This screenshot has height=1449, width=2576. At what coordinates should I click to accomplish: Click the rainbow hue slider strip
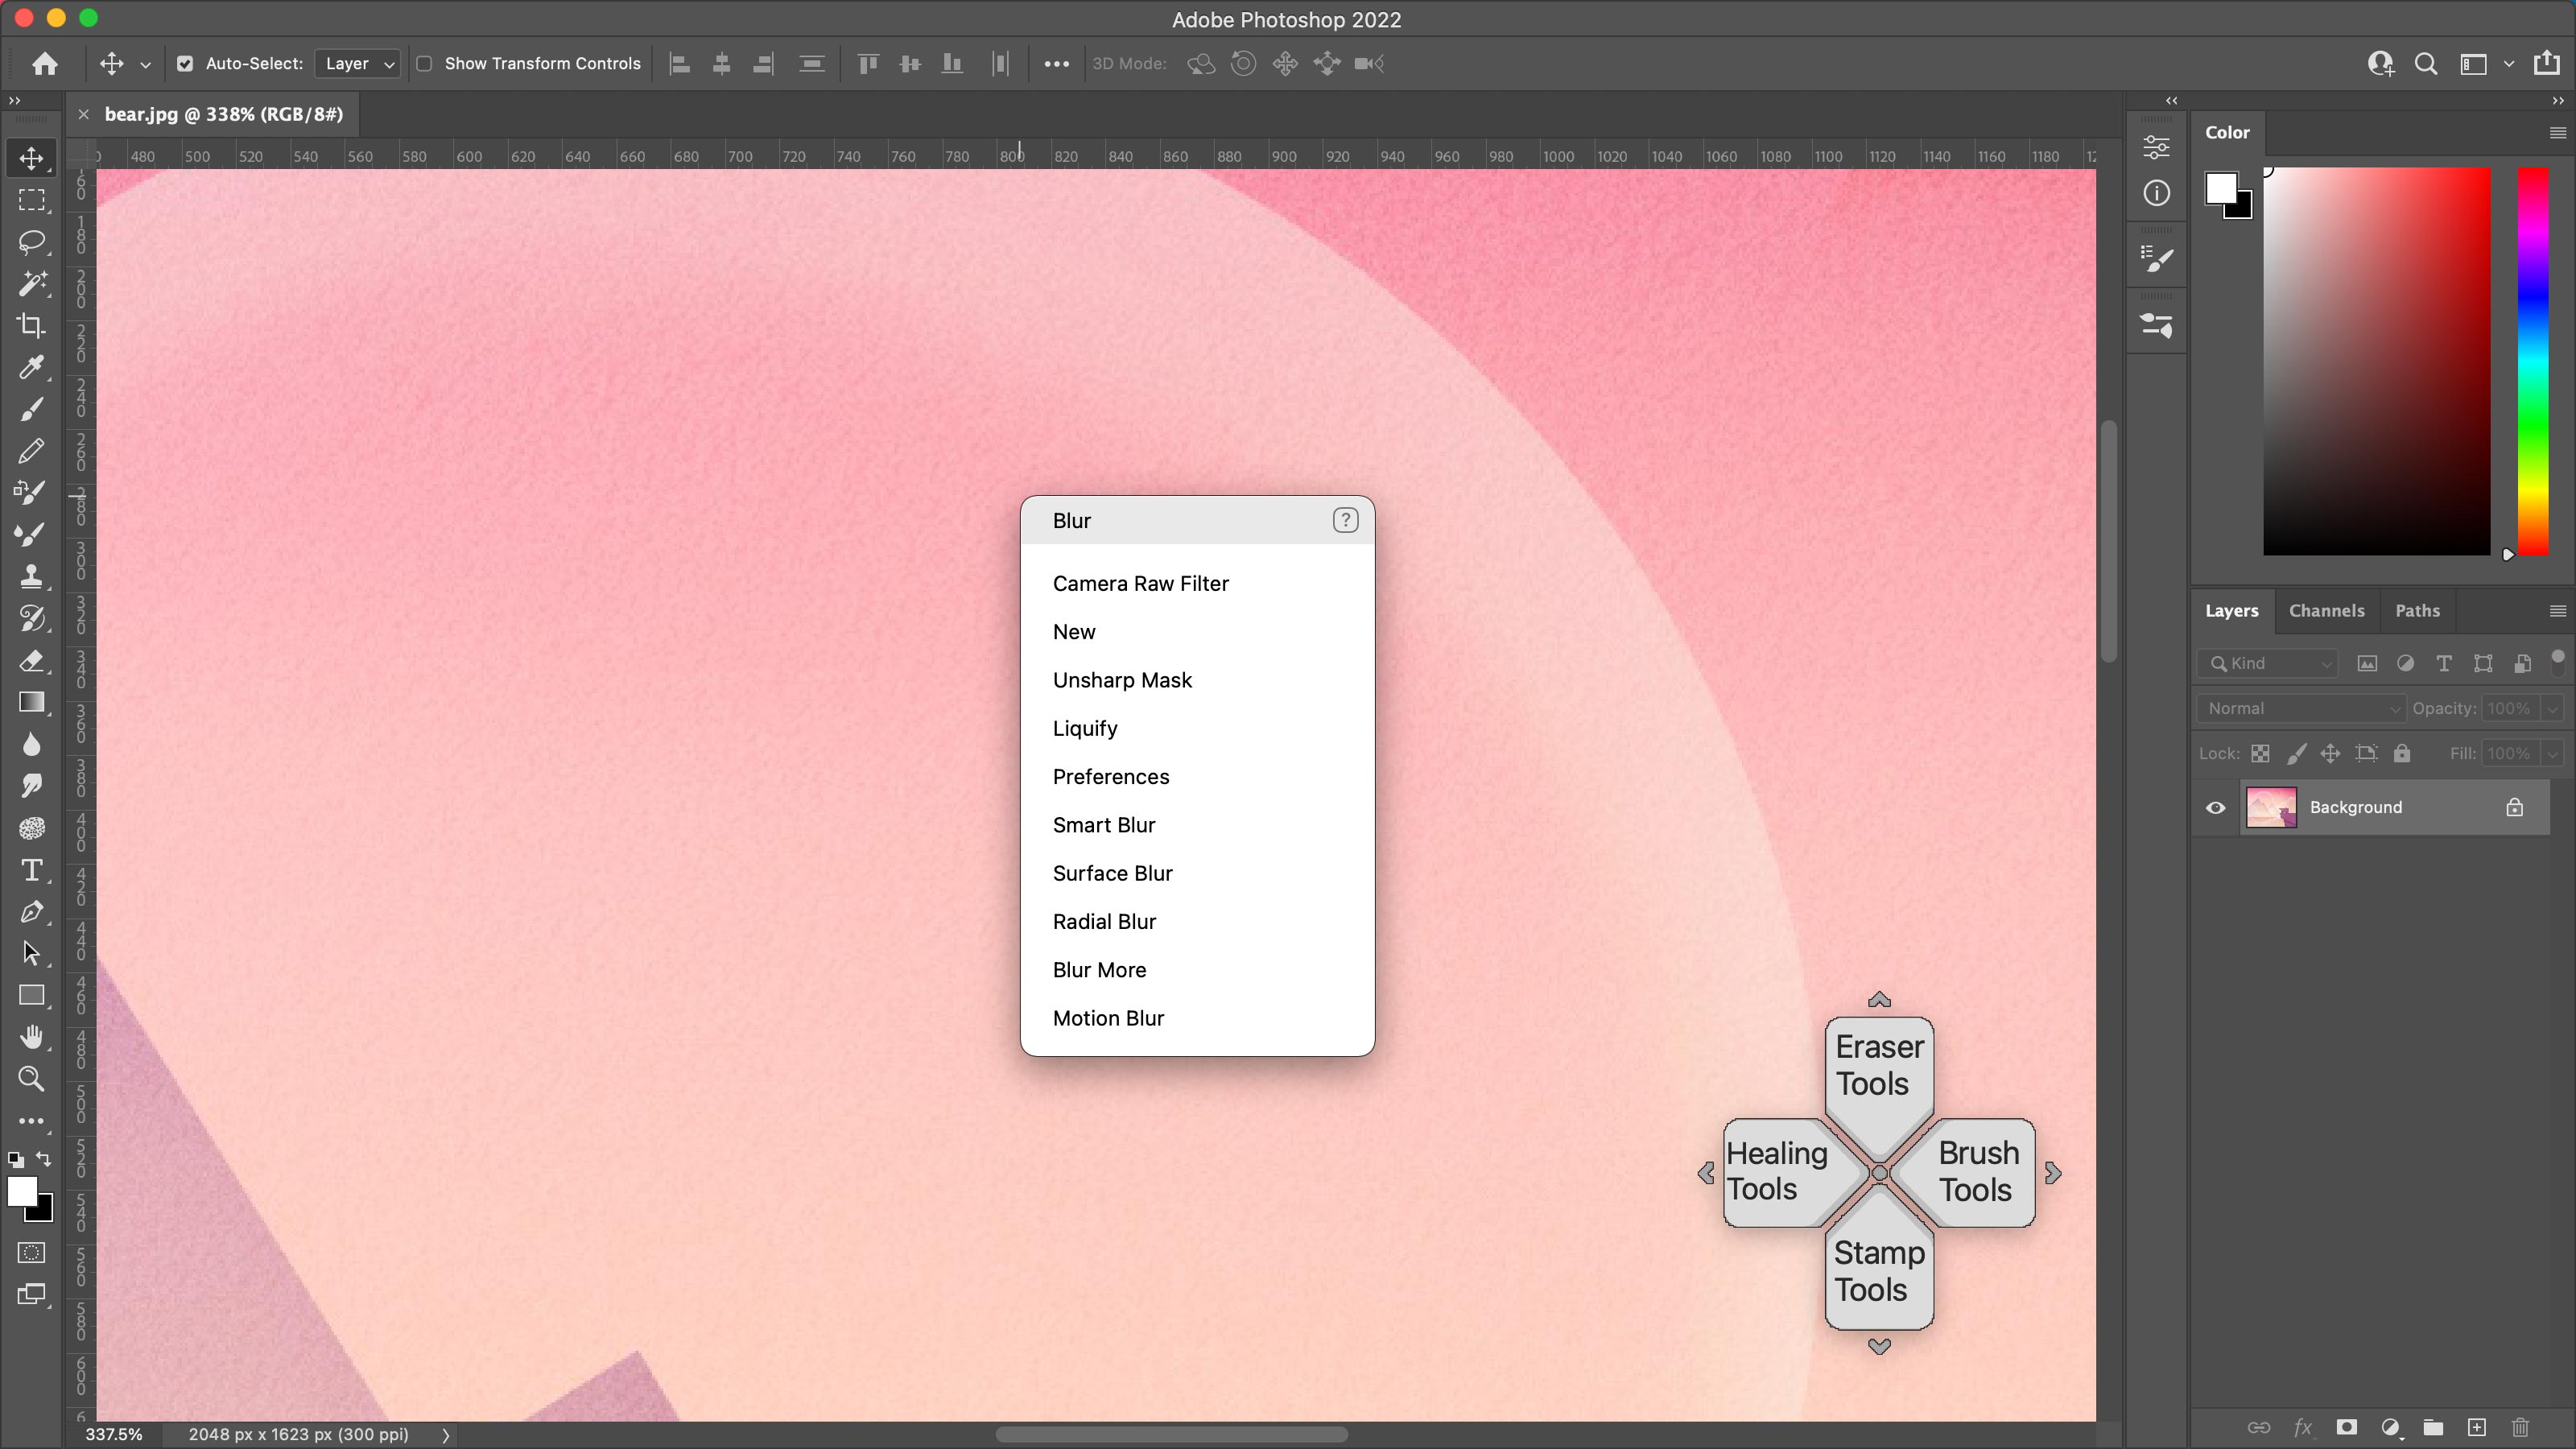2533,361
